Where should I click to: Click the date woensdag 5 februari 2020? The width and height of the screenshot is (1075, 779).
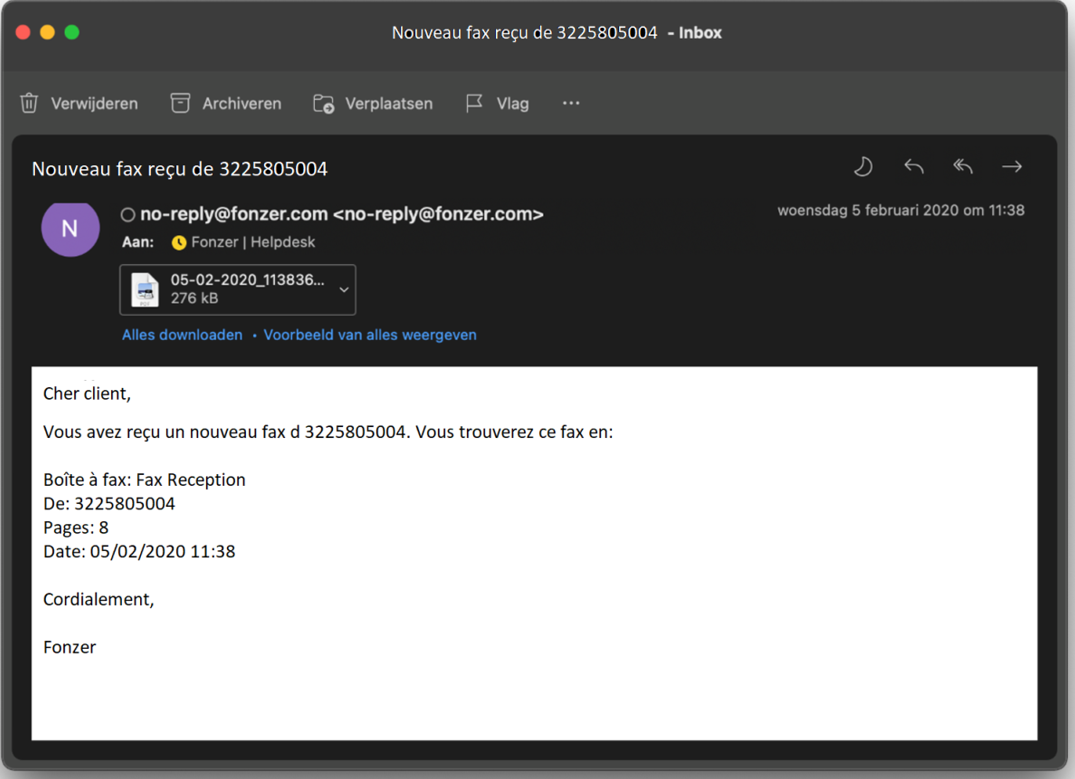[x=901, y=211]
